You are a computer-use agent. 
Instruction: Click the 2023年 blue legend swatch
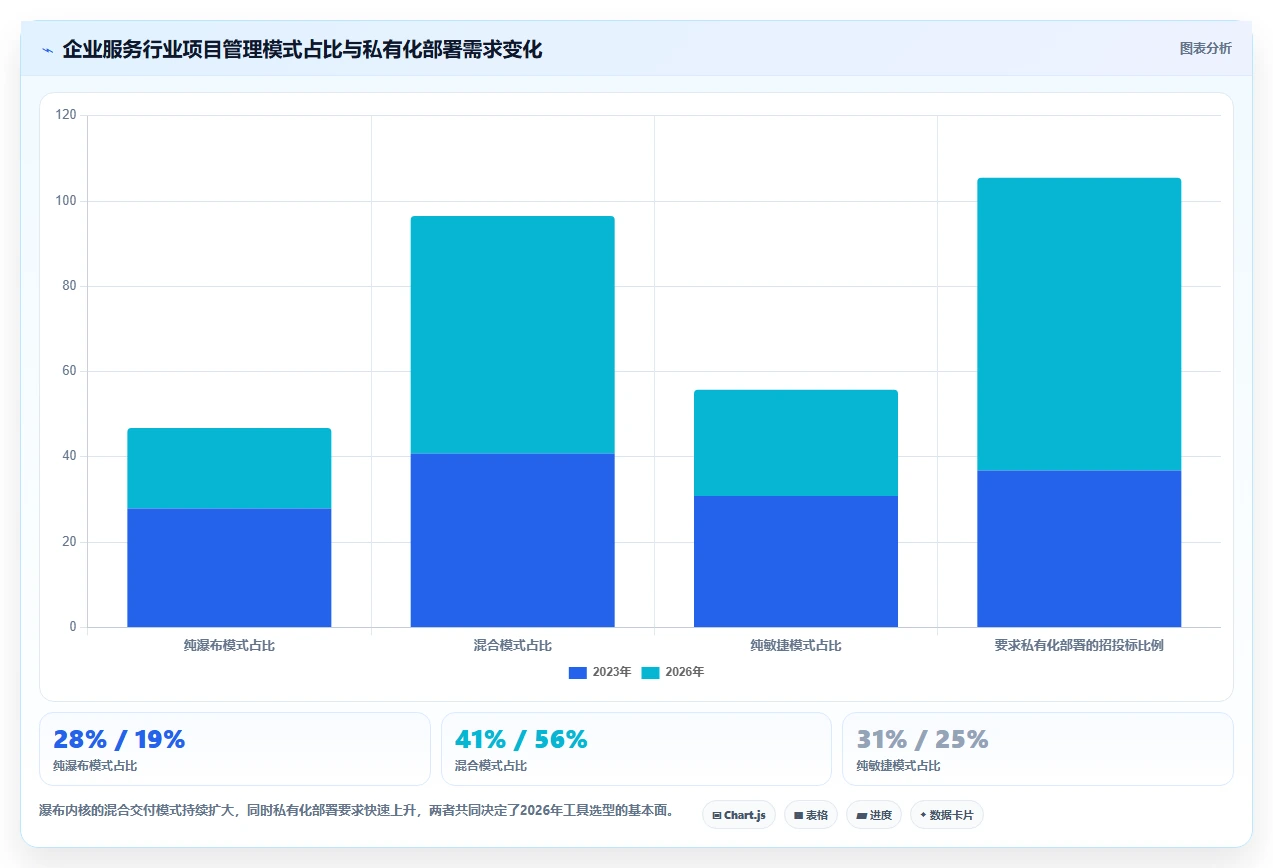pos(578,672)
